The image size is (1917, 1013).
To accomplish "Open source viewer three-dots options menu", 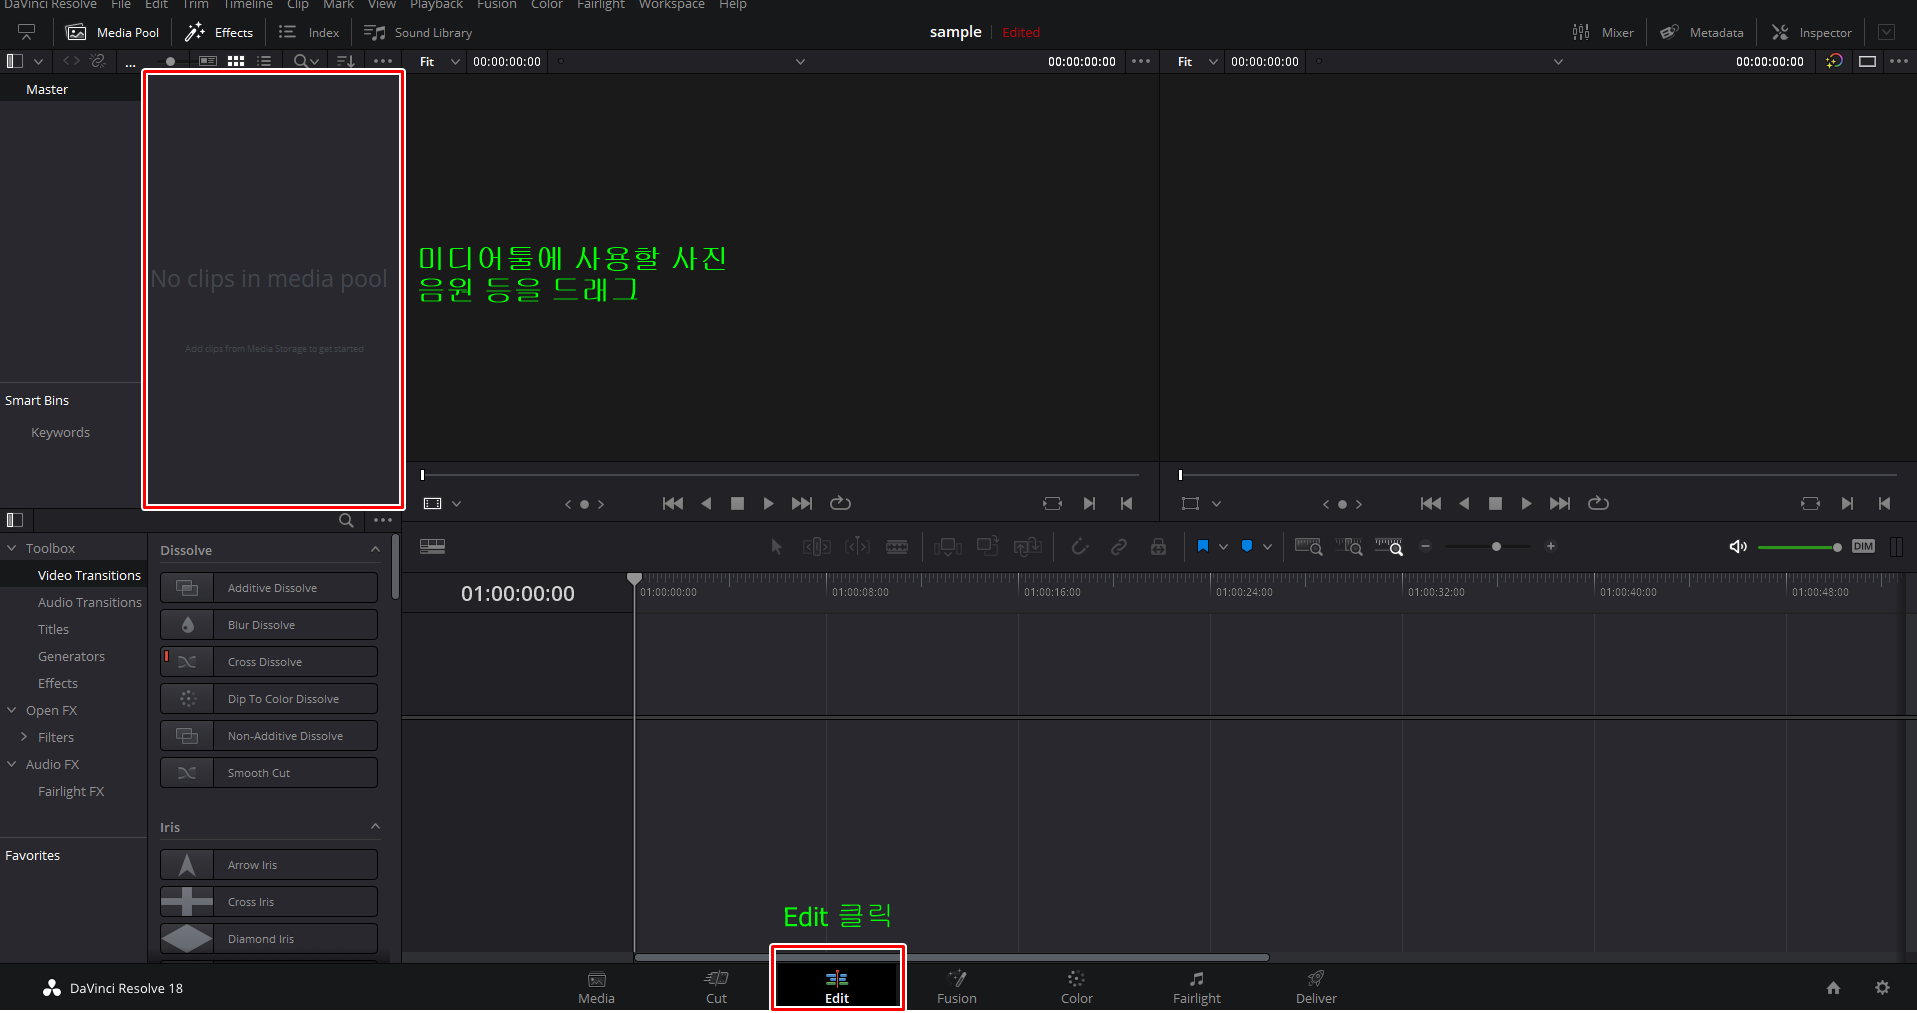I will (x=1141, y=61).
